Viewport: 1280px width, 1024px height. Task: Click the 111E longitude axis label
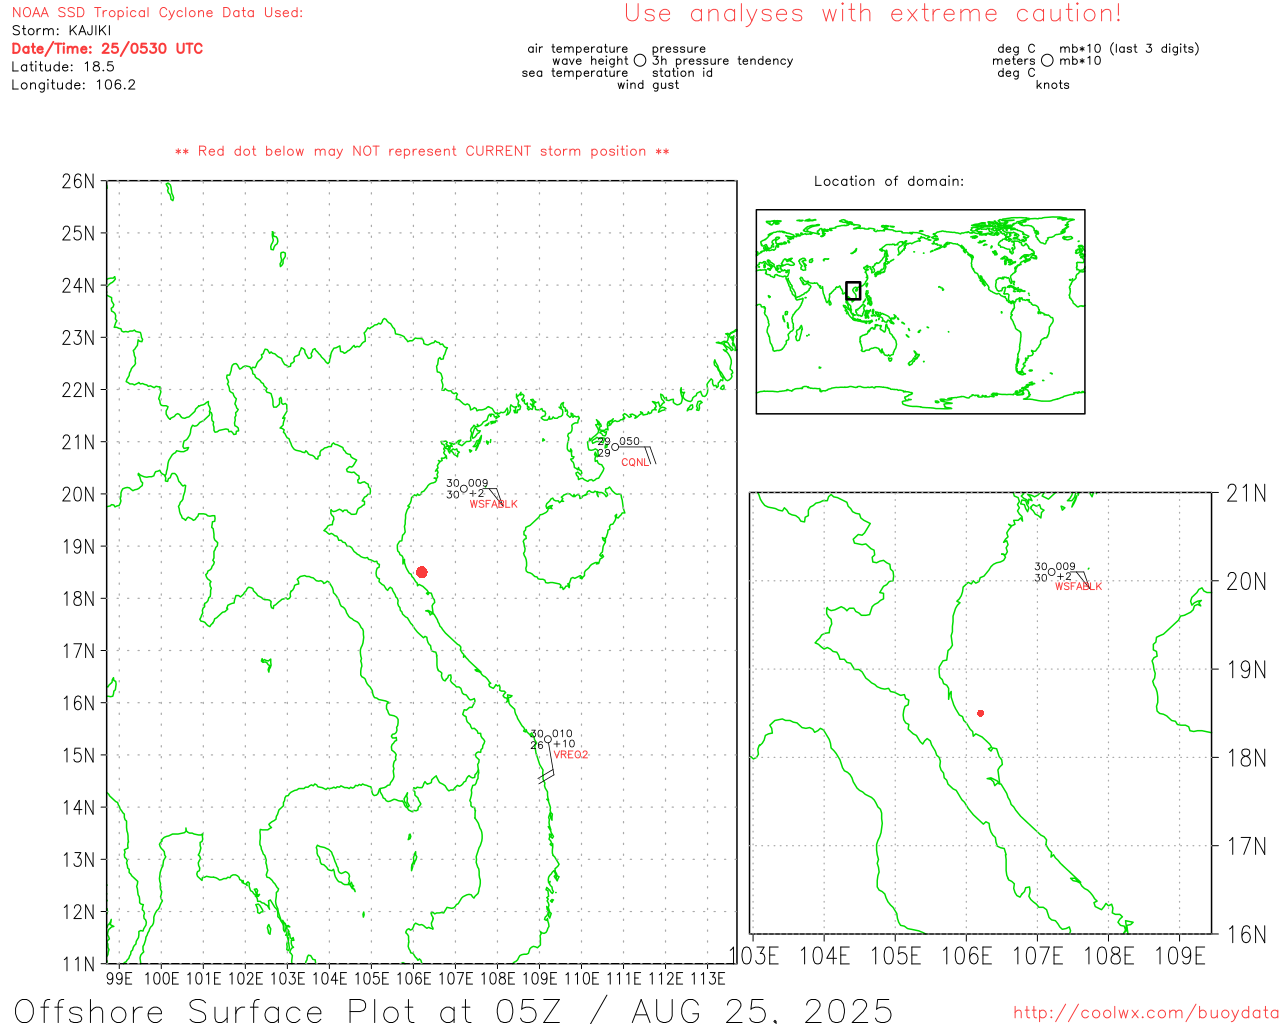point(624,978)
